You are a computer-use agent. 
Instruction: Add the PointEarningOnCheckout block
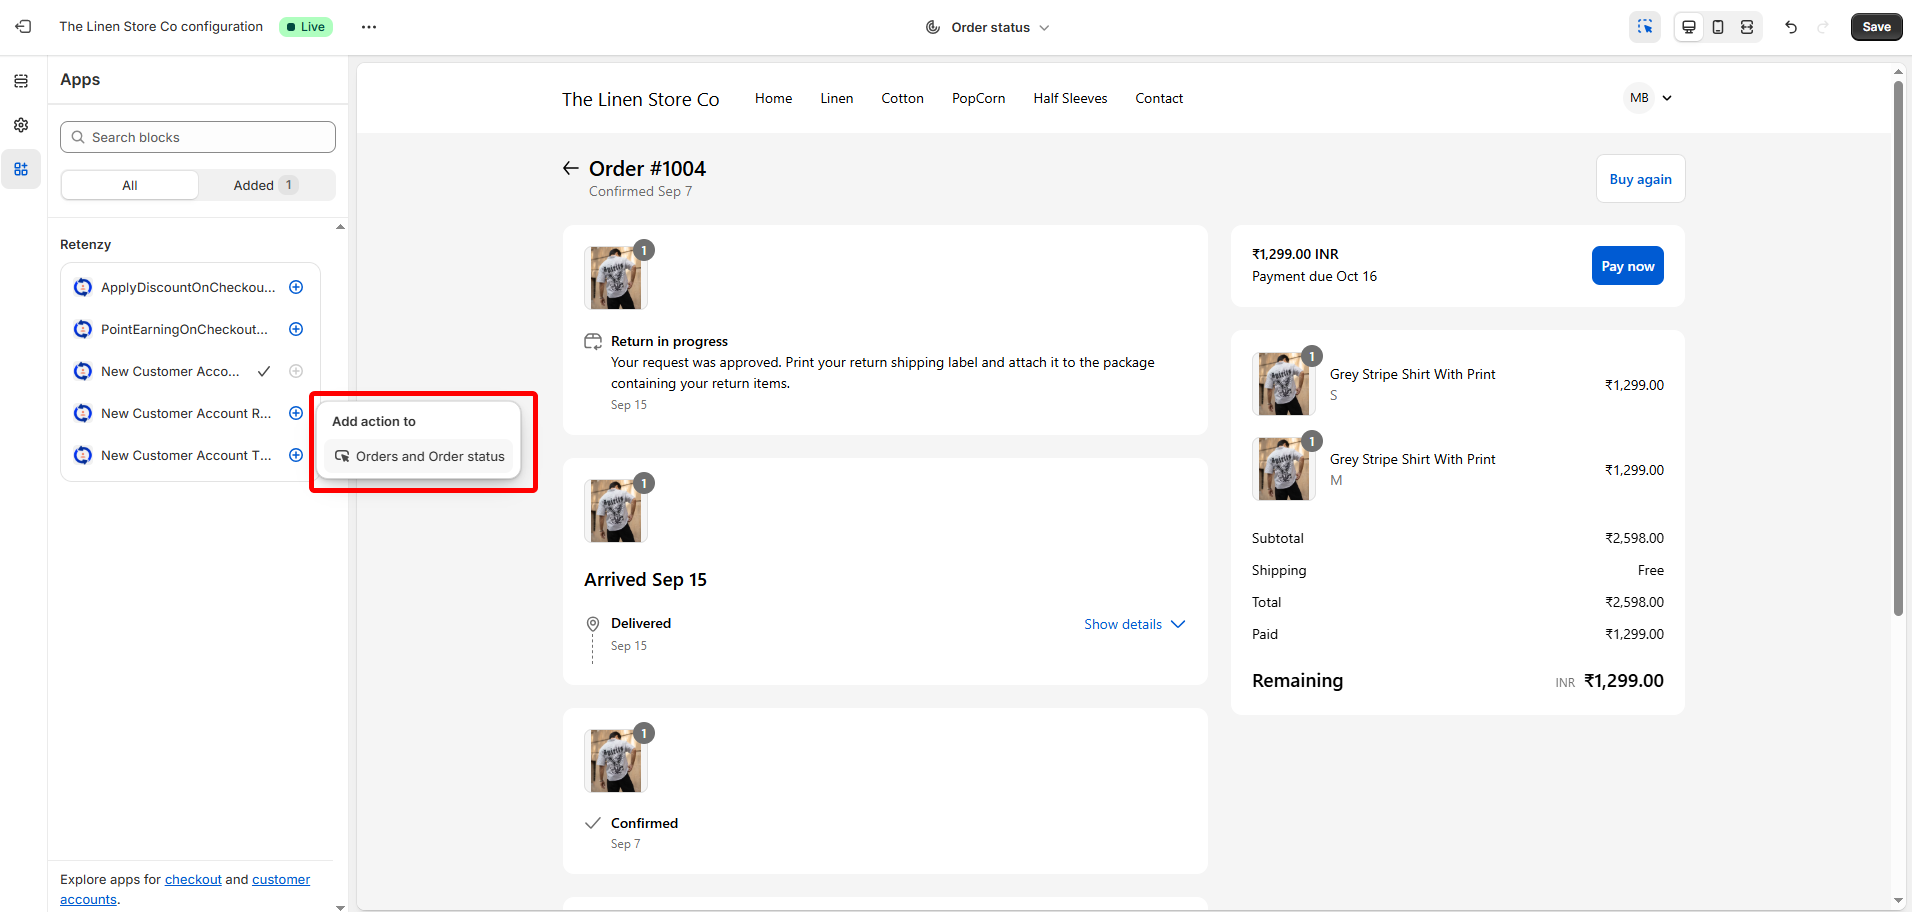(x=296, y=329)
